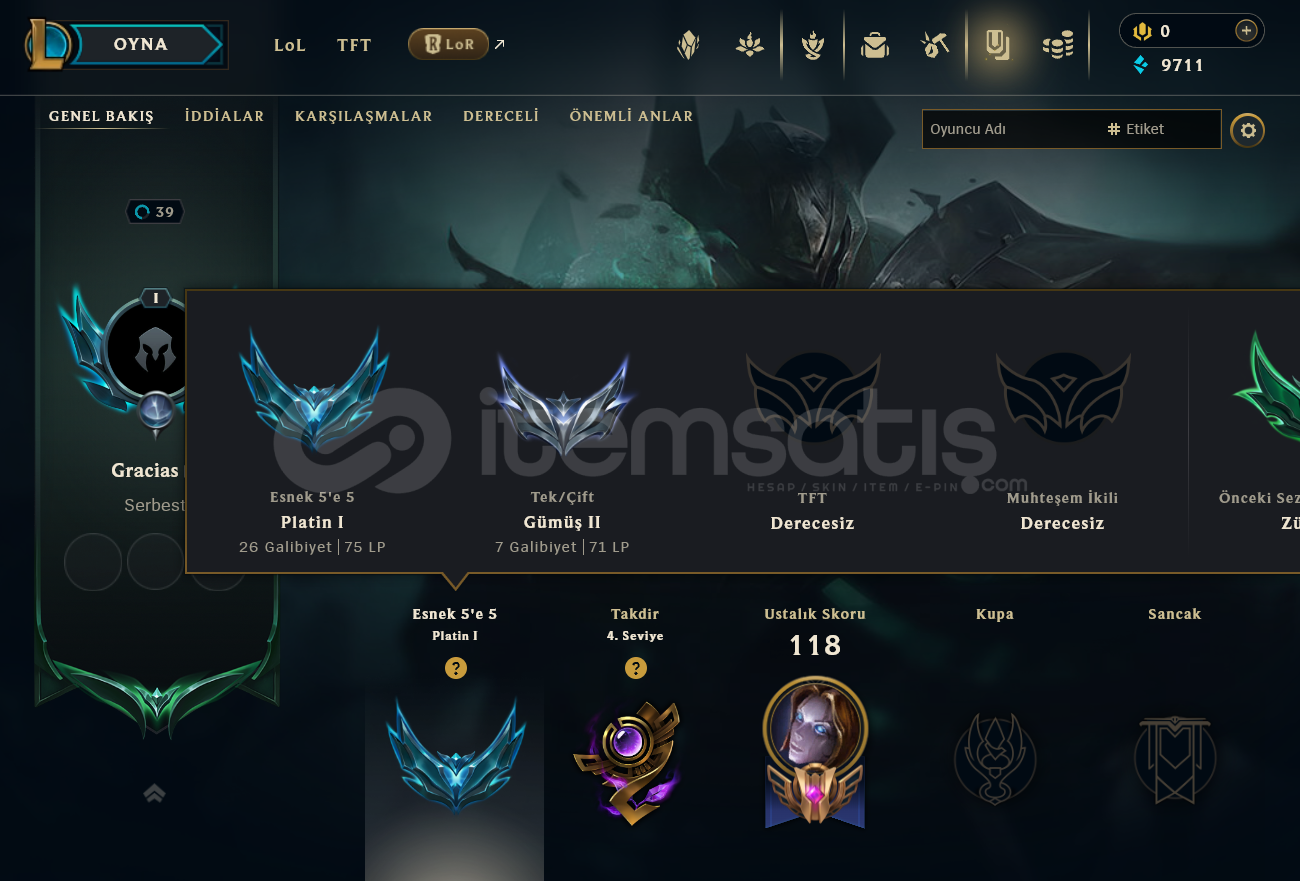The width and height of the screenshot is (1300, 881).
Task: Select the TFT game tab
Action: (x=354, y=45)
